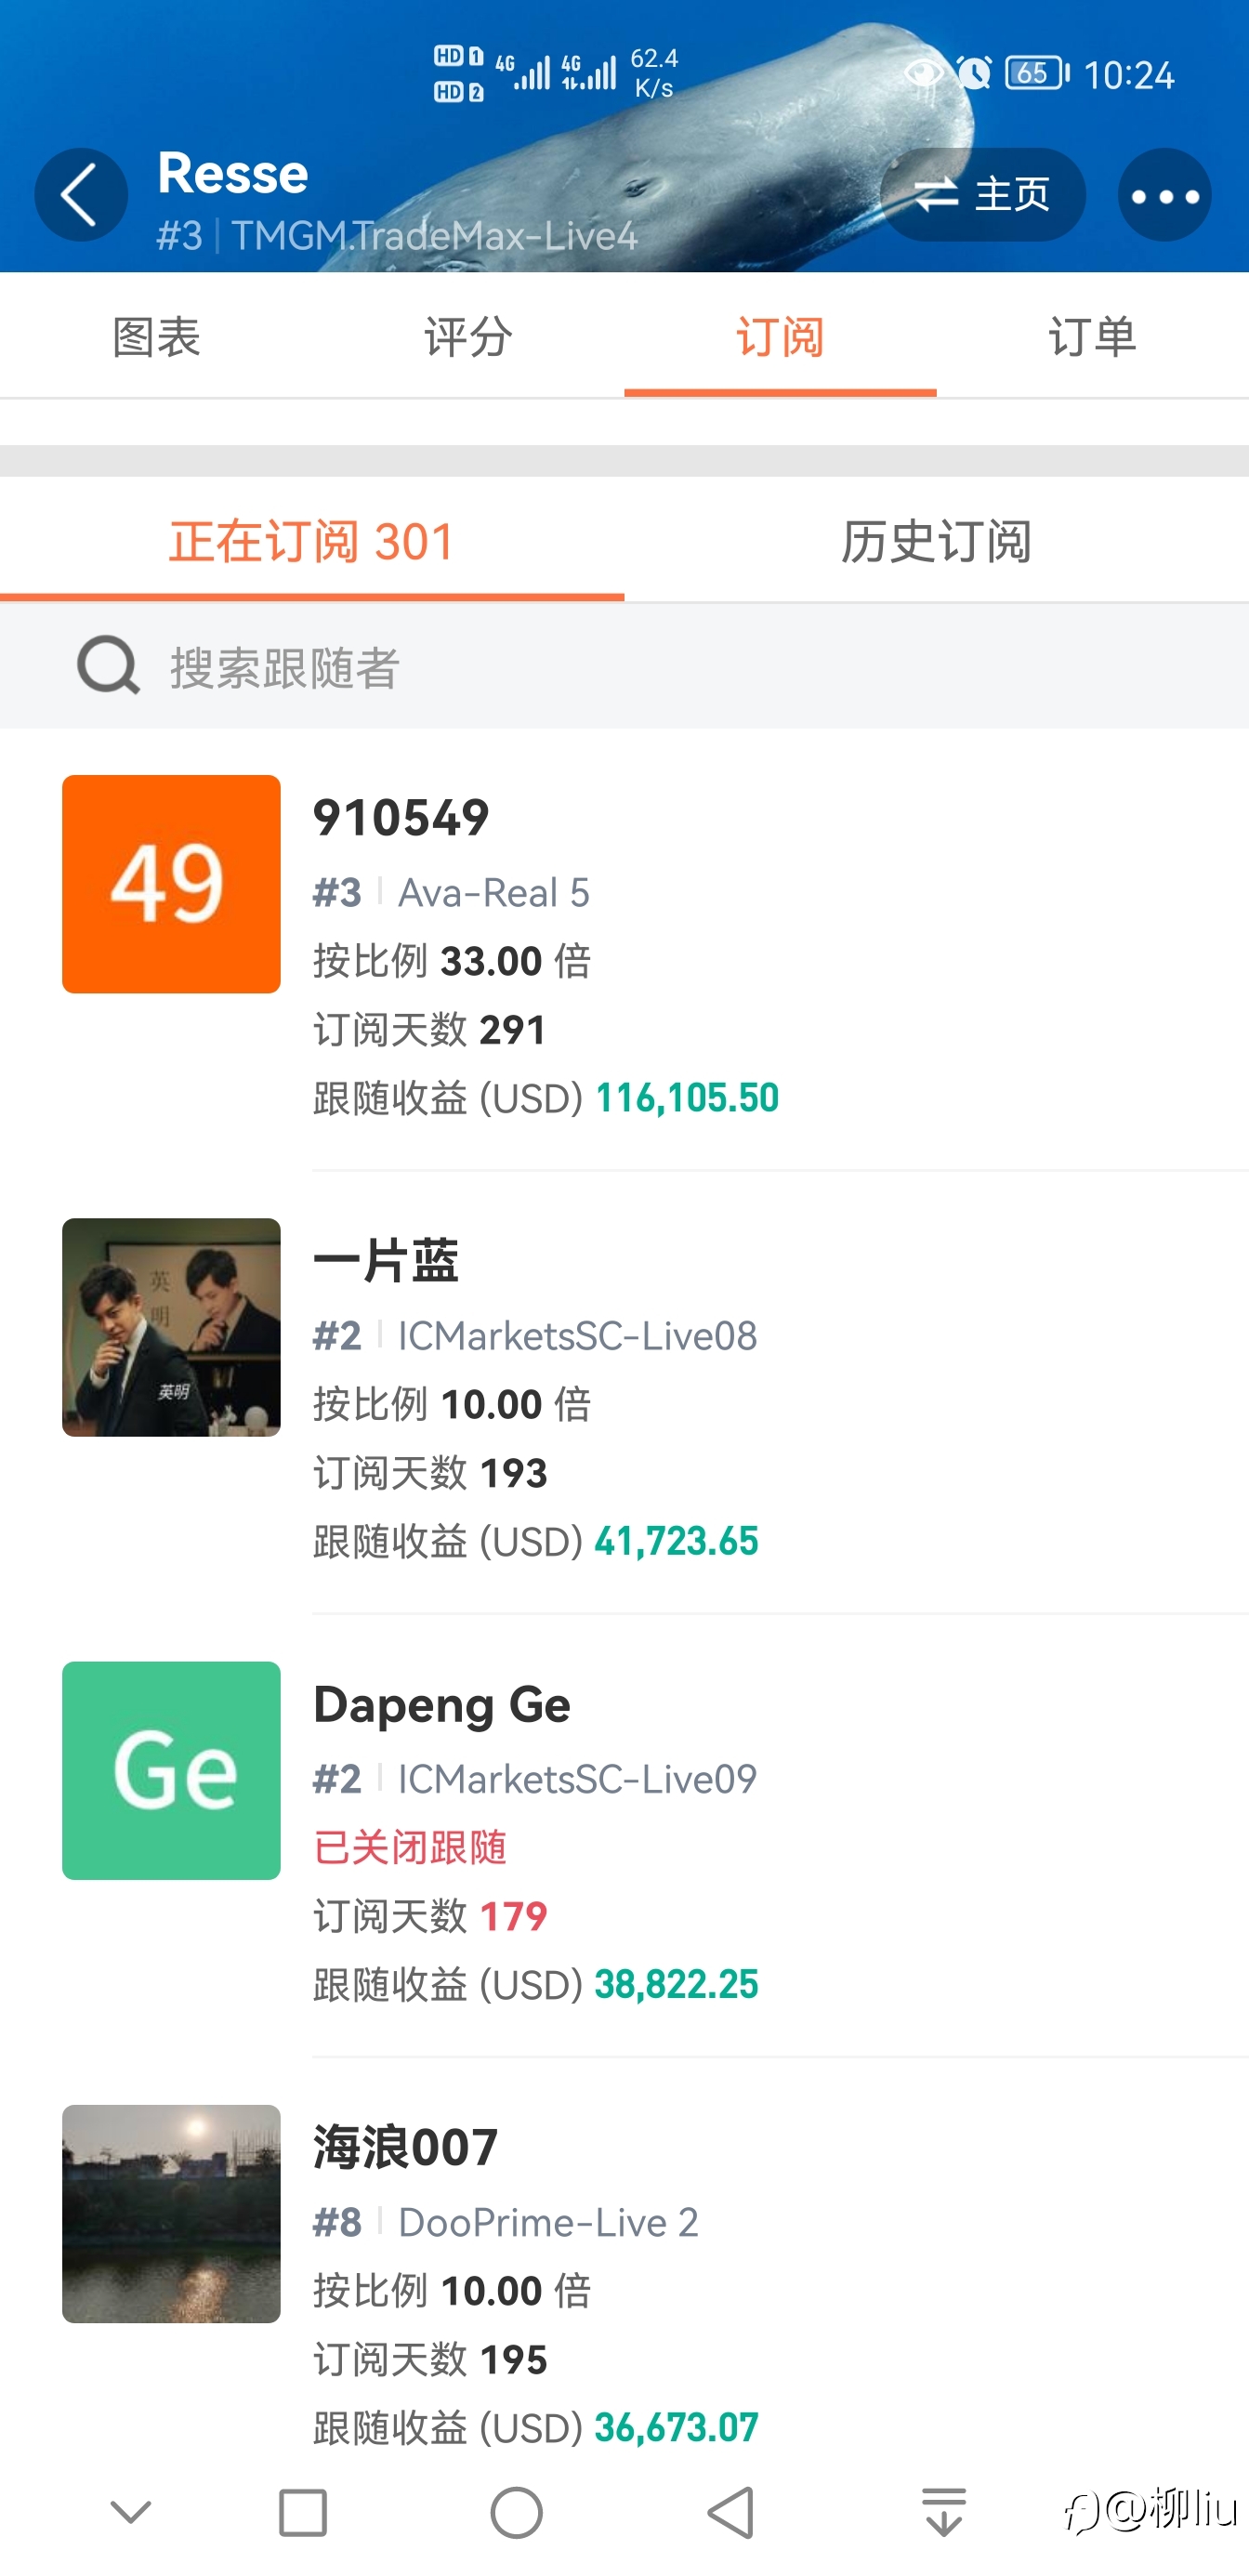
Task: Switch to the 订单 tab
Action: point(1092,336)
